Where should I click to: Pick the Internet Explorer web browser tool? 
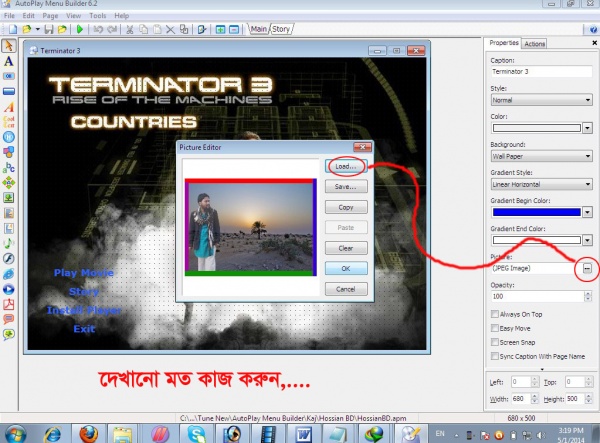(x=9, y=274)
